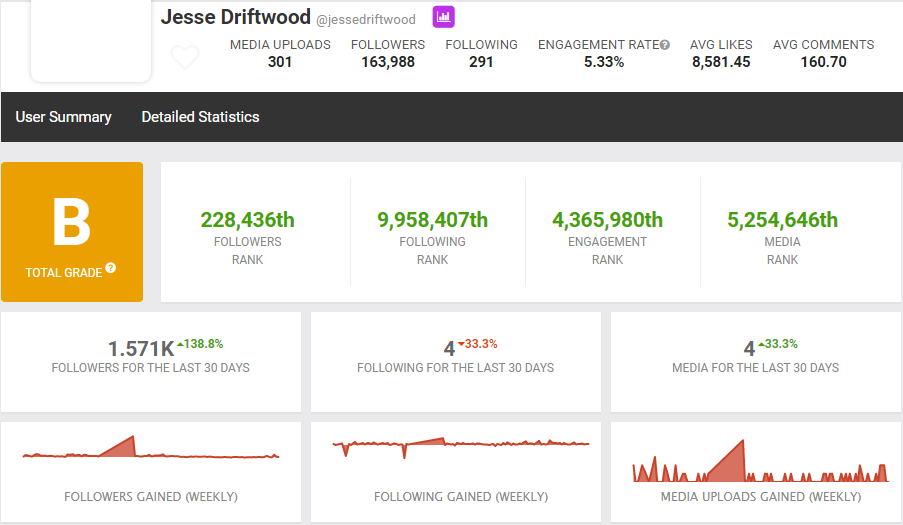The image size is (903, 525).
Task: Open the User Summary tab
Action: click(x=63, y=117)
